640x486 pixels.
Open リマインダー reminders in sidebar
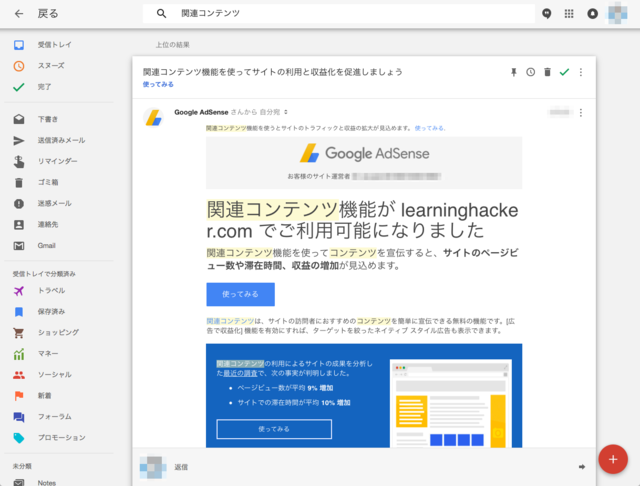pyautogui.click(x=57, y=161)
